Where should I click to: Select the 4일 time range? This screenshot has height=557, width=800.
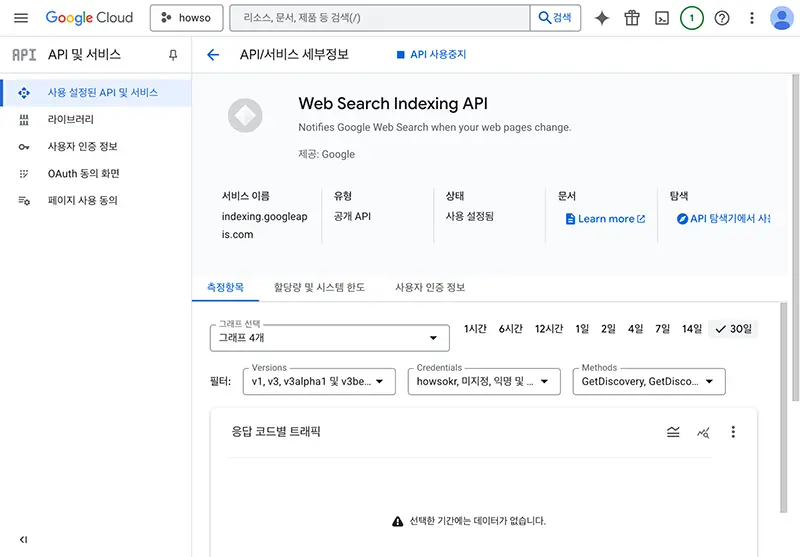tap(635, 329)
